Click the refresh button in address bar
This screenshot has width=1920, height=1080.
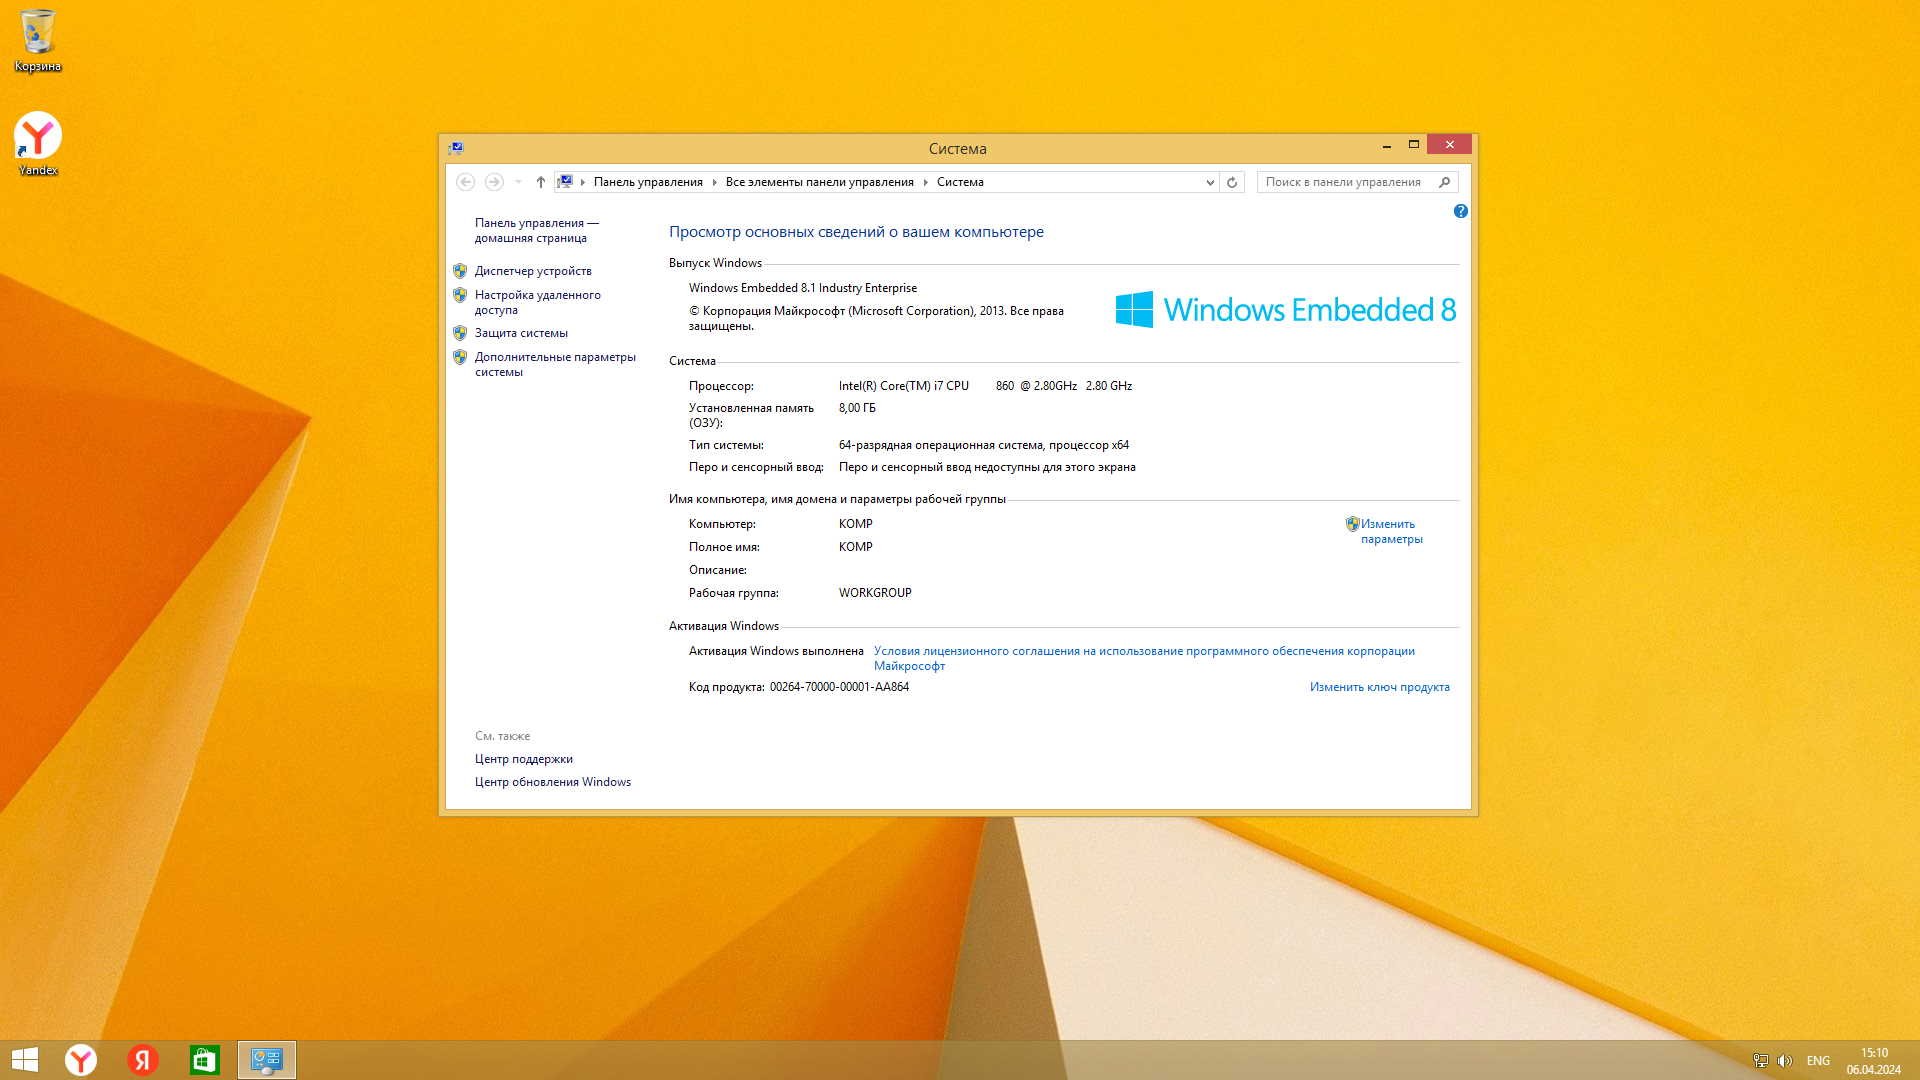(1232, 182)
